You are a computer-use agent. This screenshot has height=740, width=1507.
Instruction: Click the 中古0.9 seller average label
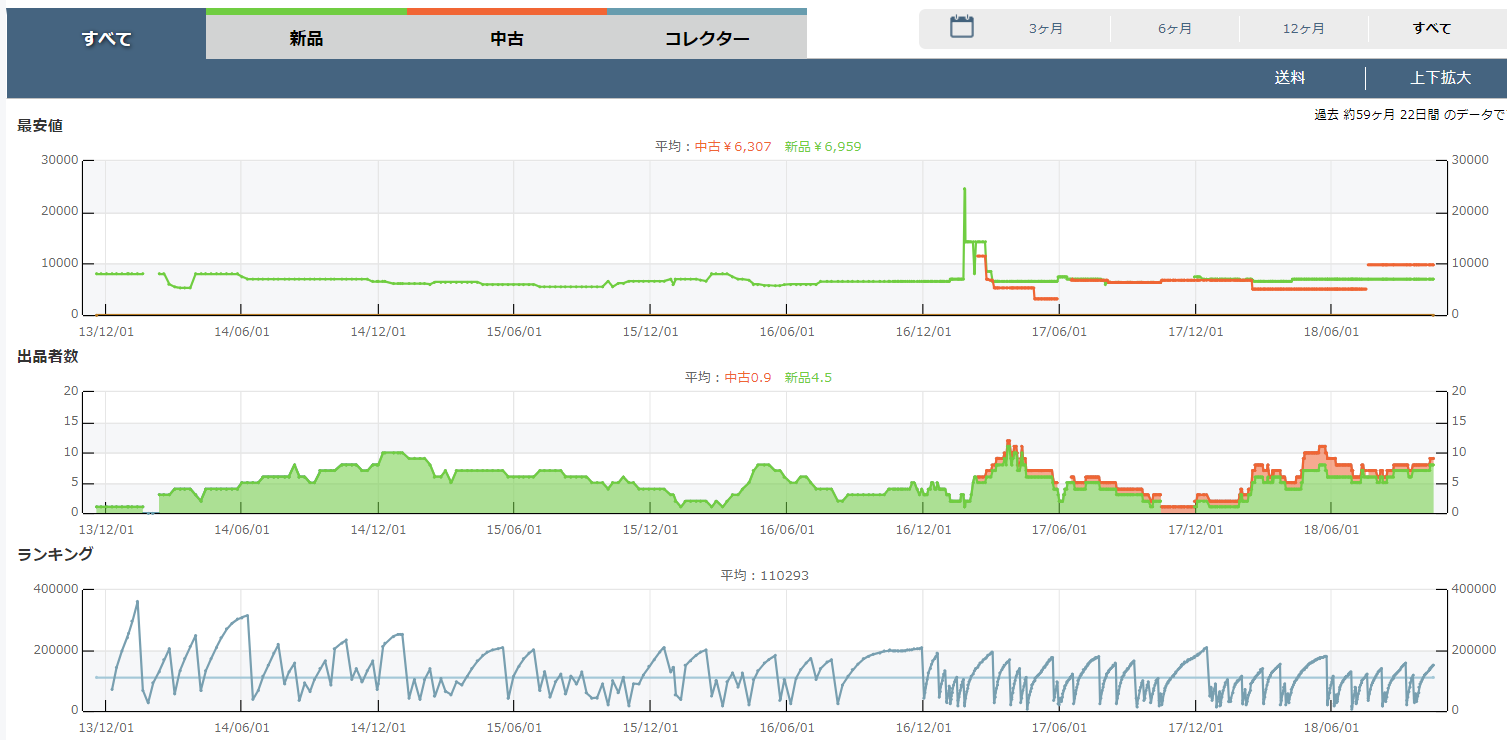pyautogui.click(x=747, y=378)
